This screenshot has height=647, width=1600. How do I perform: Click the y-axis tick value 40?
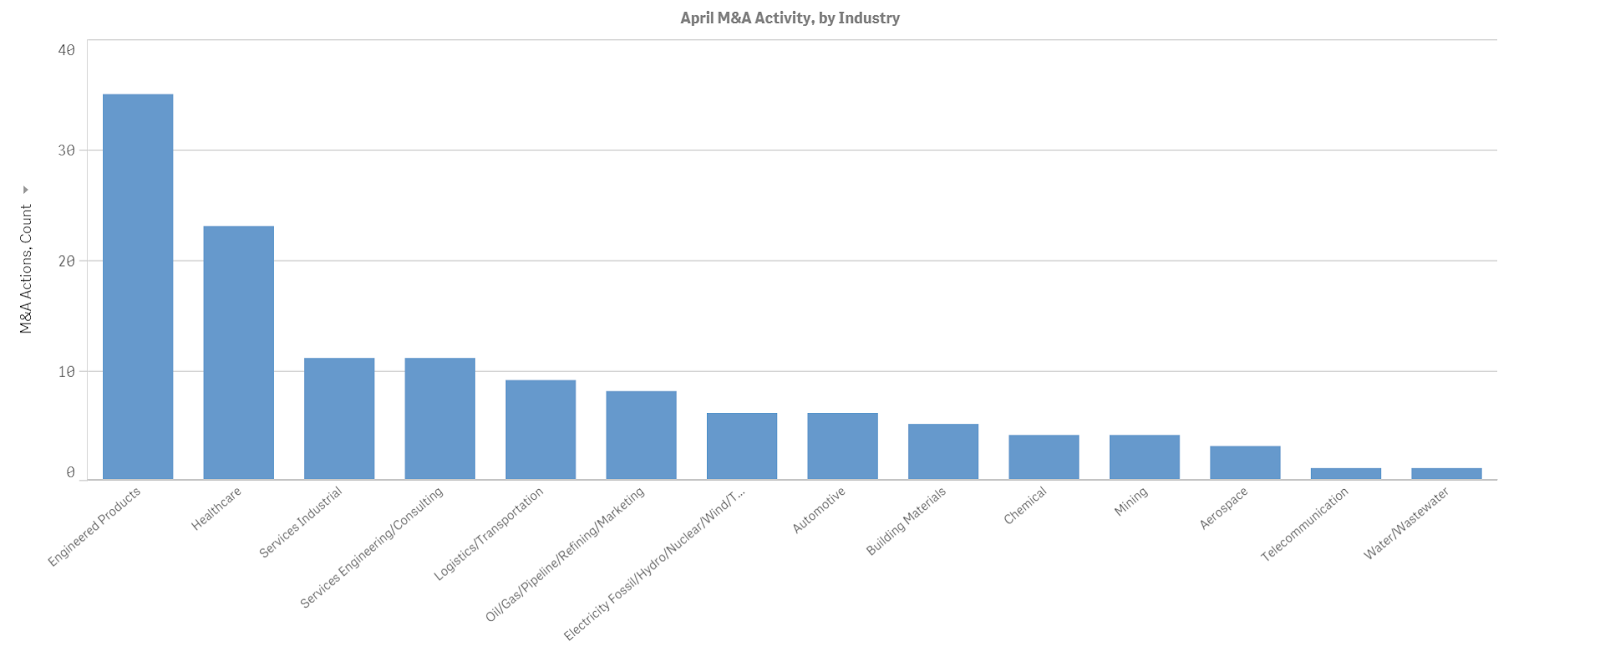click(67, 50)
